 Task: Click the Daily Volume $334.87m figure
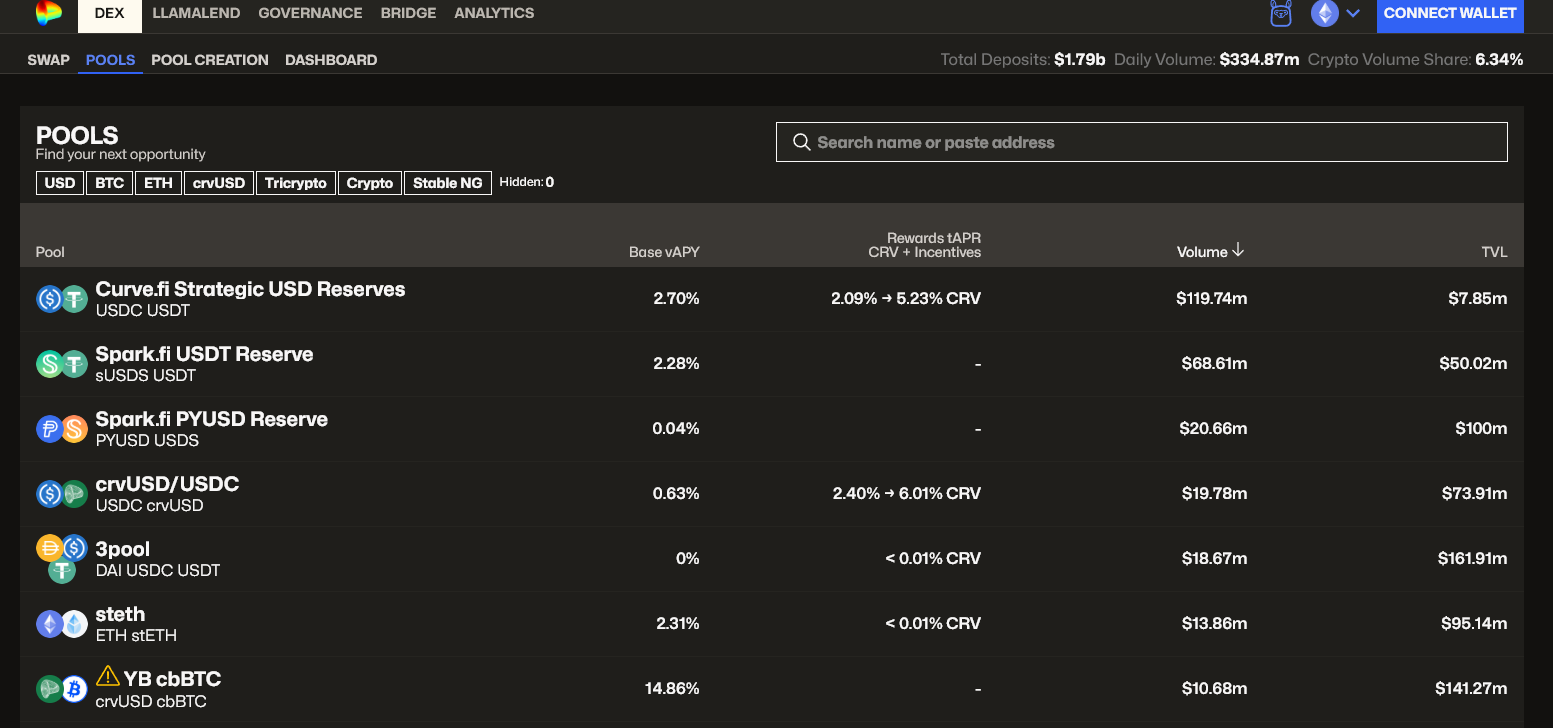tap(1259, 60)
